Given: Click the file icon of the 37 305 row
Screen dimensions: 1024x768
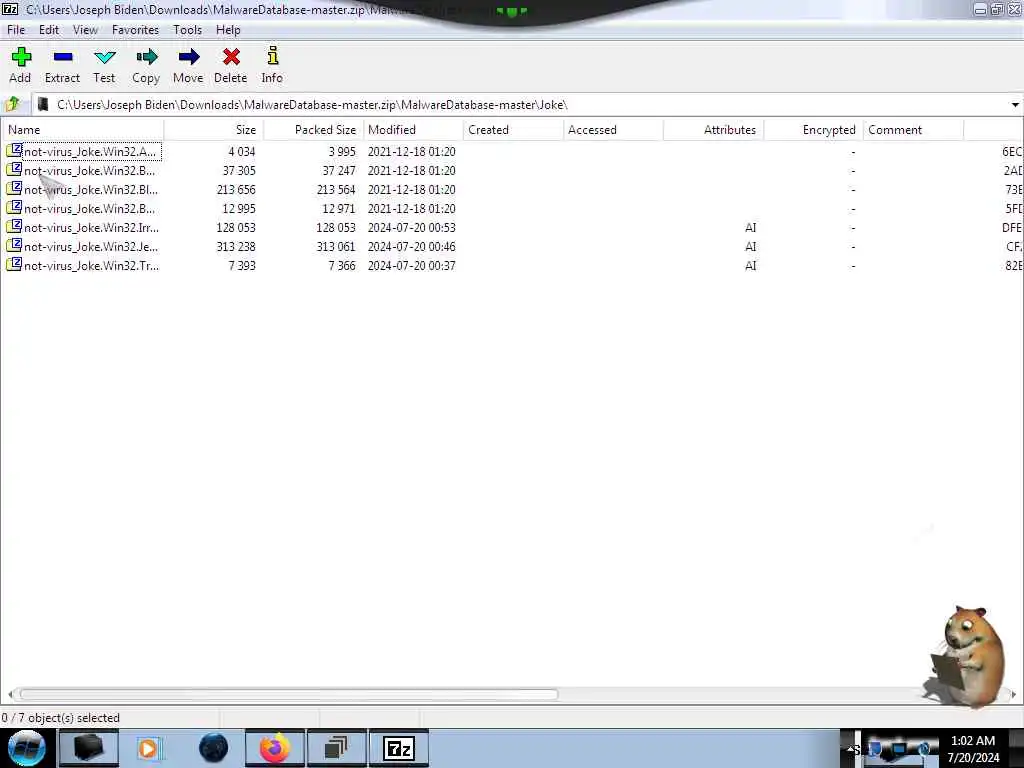Looking at the screenshot, I should pos(14,170).
